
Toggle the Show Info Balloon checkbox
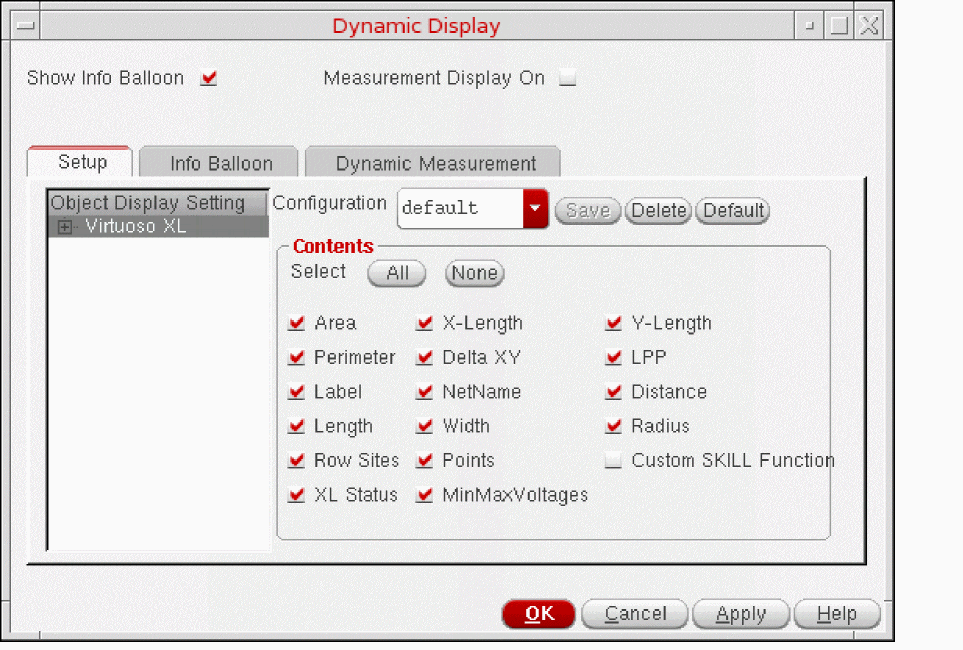click(208, 78)
